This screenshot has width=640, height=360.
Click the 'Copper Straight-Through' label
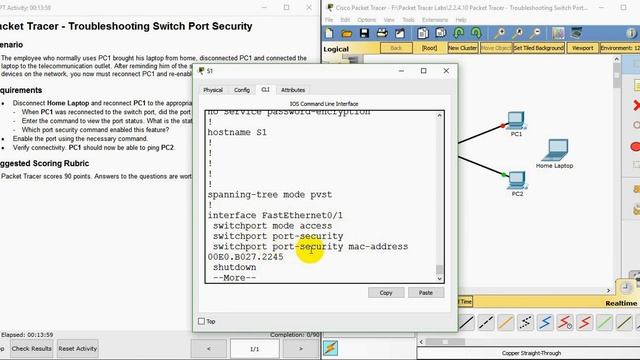coord(531,353)
